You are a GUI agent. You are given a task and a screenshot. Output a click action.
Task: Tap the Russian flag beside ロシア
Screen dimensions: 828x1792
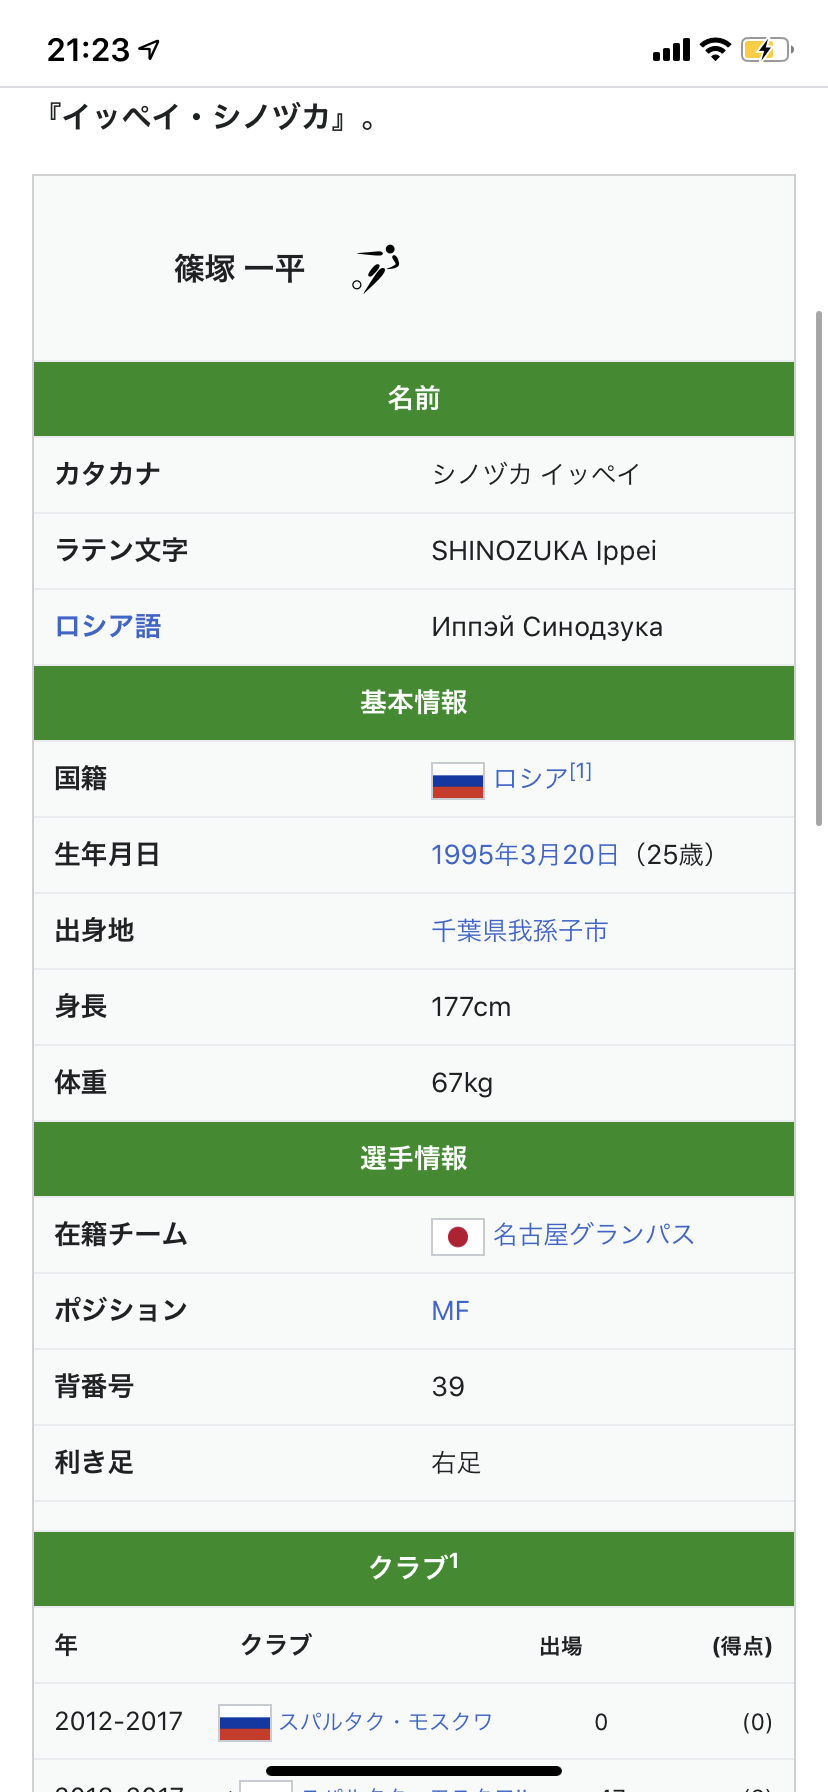[x=458, y=781]
